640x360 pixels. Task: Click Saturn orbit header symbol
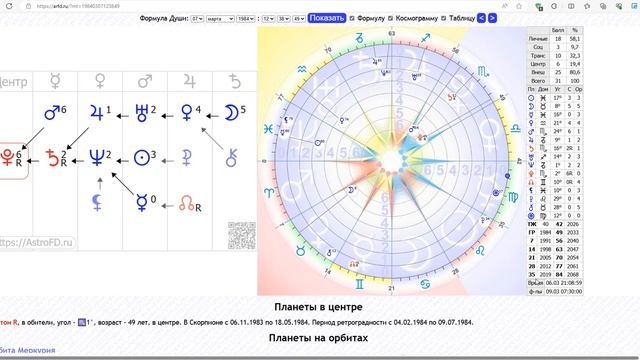235,81
